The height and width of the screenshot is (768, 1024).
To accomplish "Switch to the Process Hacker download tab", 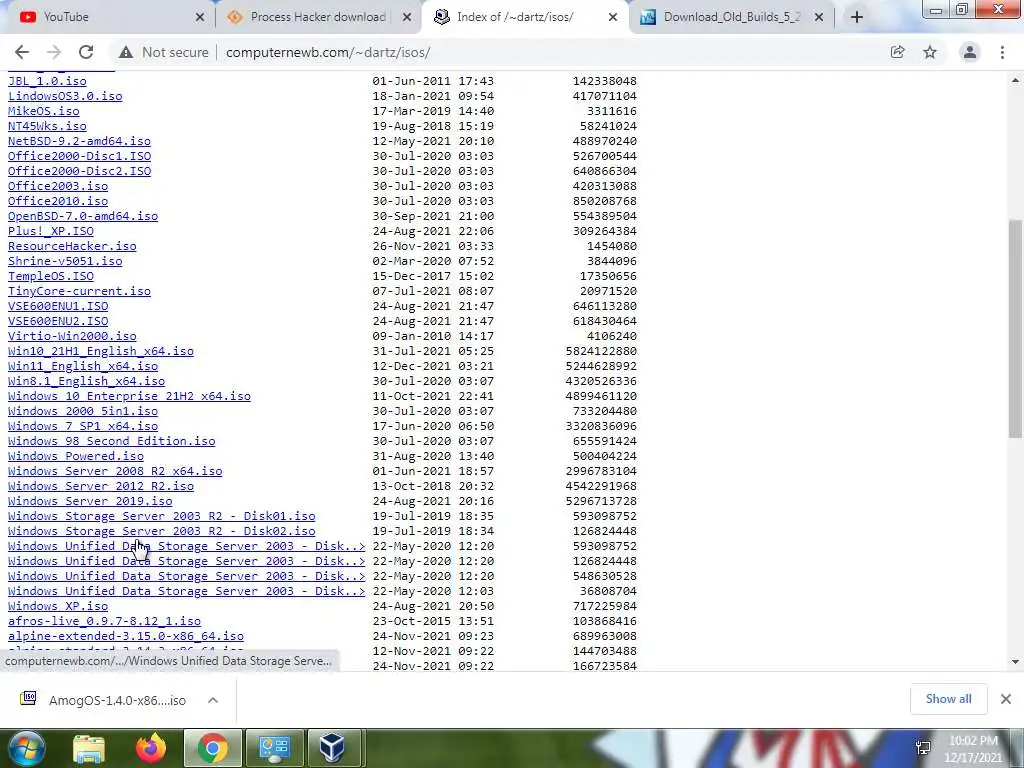I will 318,17.
